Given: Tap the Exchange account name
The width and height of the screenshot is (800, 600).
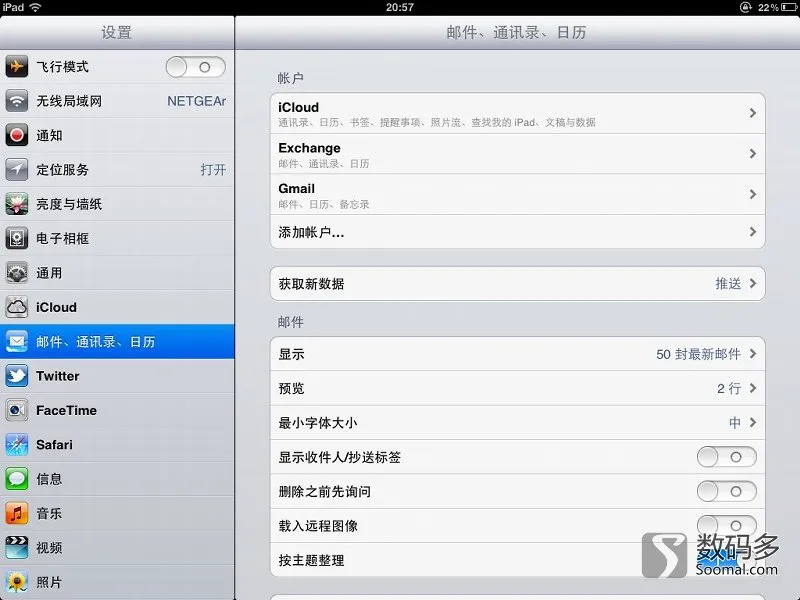Looking at the screenshot, I should point(309,148).
